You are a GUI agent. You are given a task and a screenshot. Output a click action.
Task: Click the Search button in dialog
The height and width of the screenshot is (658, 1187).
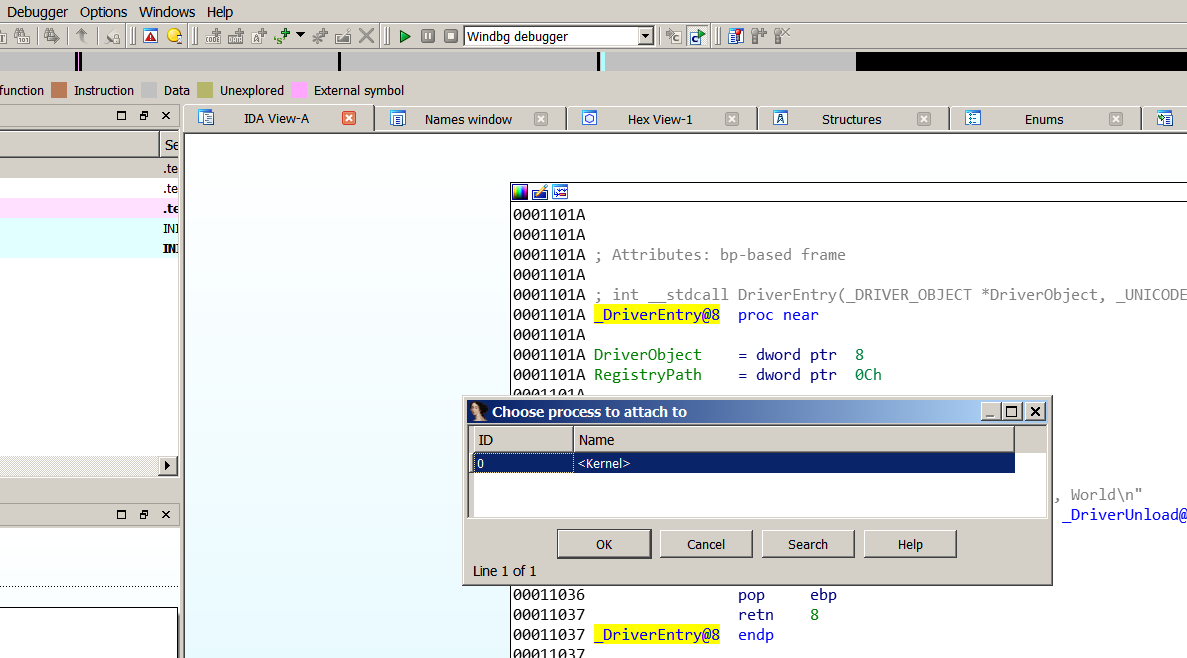click(807, 544)
